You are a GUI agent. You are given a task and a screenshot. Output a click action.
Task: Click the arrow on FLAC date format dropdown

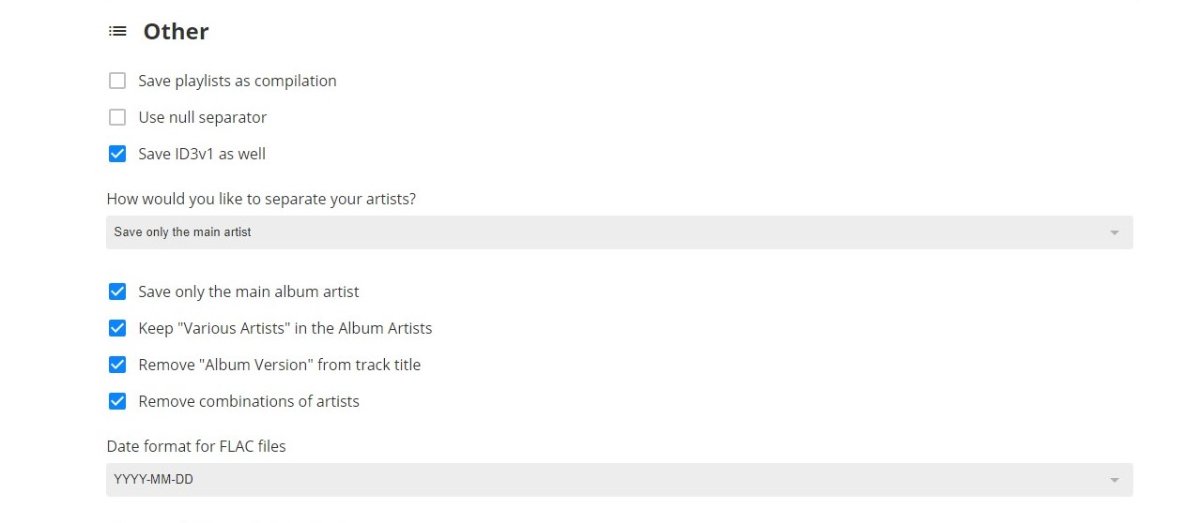1114,481
